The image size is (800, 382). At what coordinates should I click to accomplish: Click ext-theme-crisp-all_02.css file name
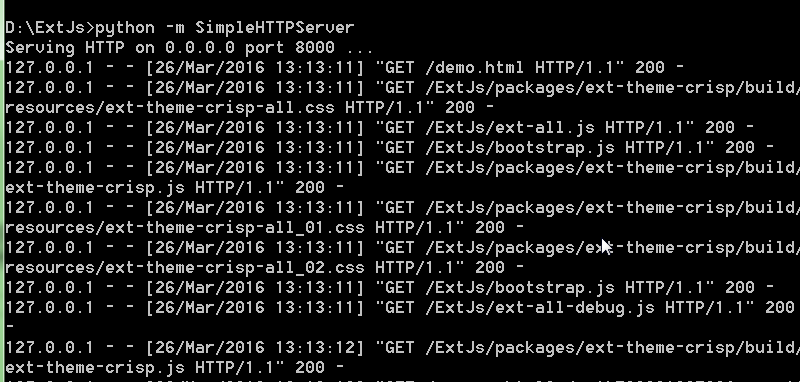[x=235, y=268]
